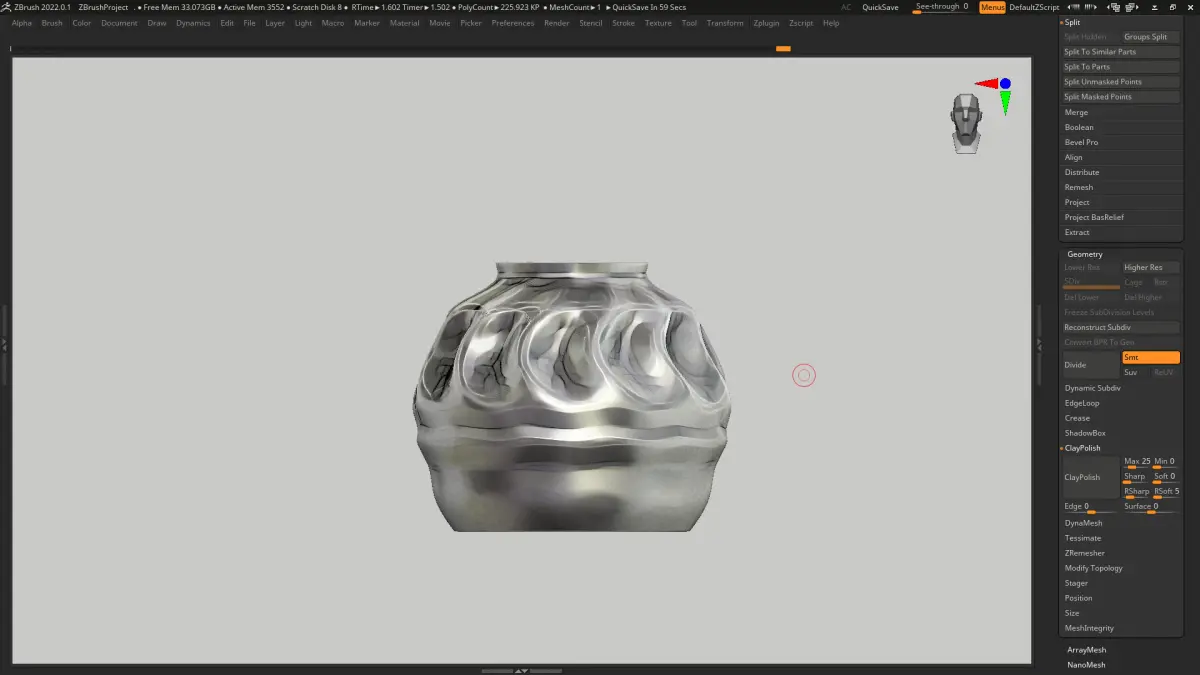Click the Split To Parts button
The image size is (1200, 675).
pos(1120,67)
